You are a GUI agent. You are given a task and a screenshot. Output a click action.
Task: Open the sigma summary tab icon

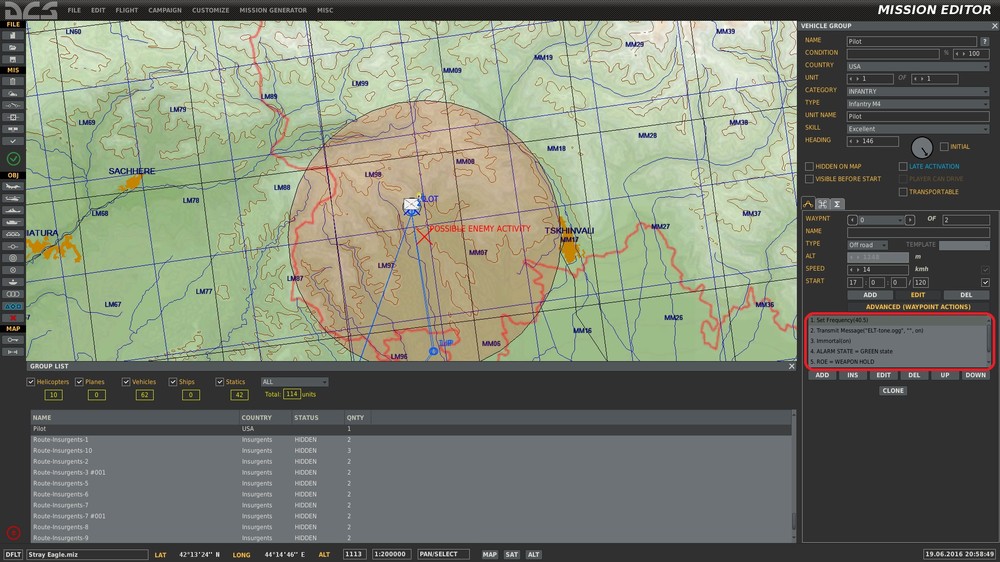838,204
